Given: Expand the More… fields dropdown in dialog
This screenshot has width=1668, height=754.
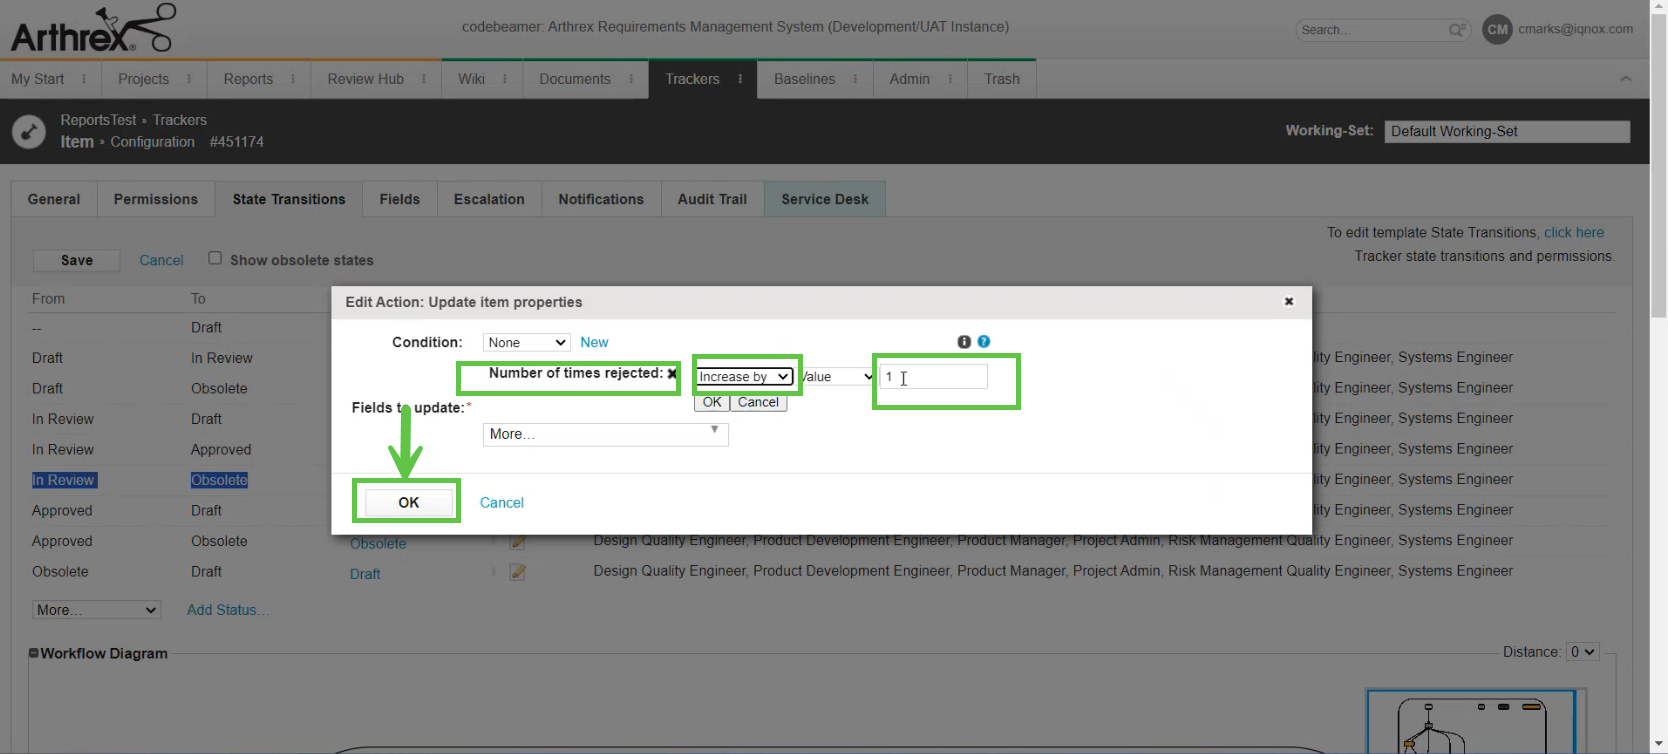Looking at the screenshot, I should 605,434.
